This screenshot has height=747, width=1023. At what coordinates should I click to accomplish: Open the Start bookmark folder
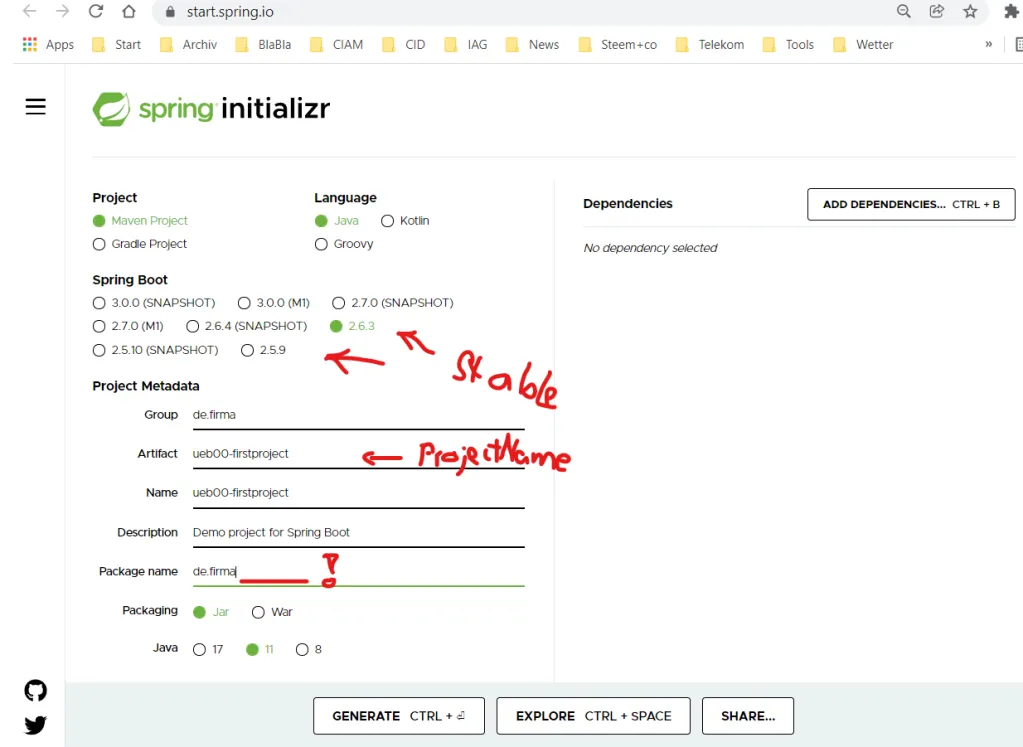117,44
